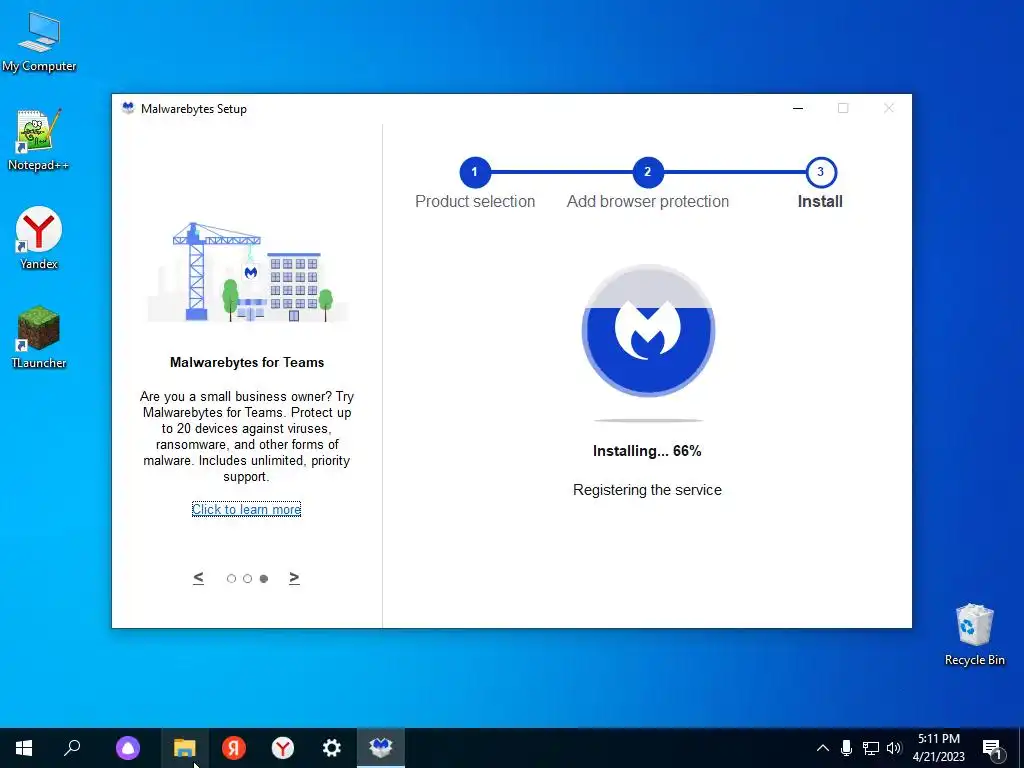This screenshot has width=1024, height=768.
Task: Open taskbar search magnifier
Action: click(72, 748)
